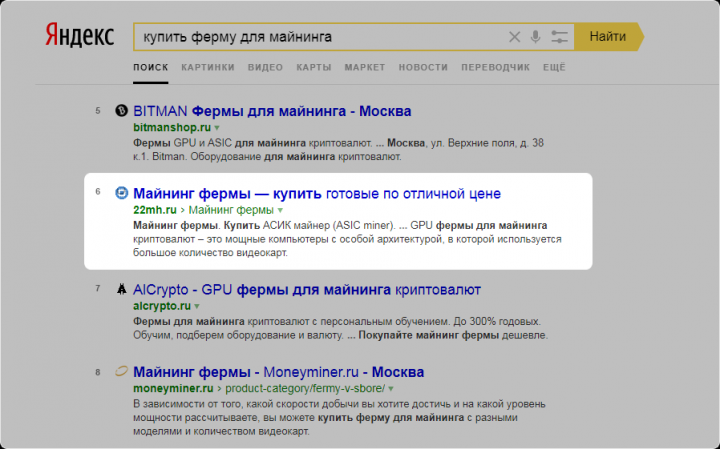Open the Маркет tab

[365, 67]
